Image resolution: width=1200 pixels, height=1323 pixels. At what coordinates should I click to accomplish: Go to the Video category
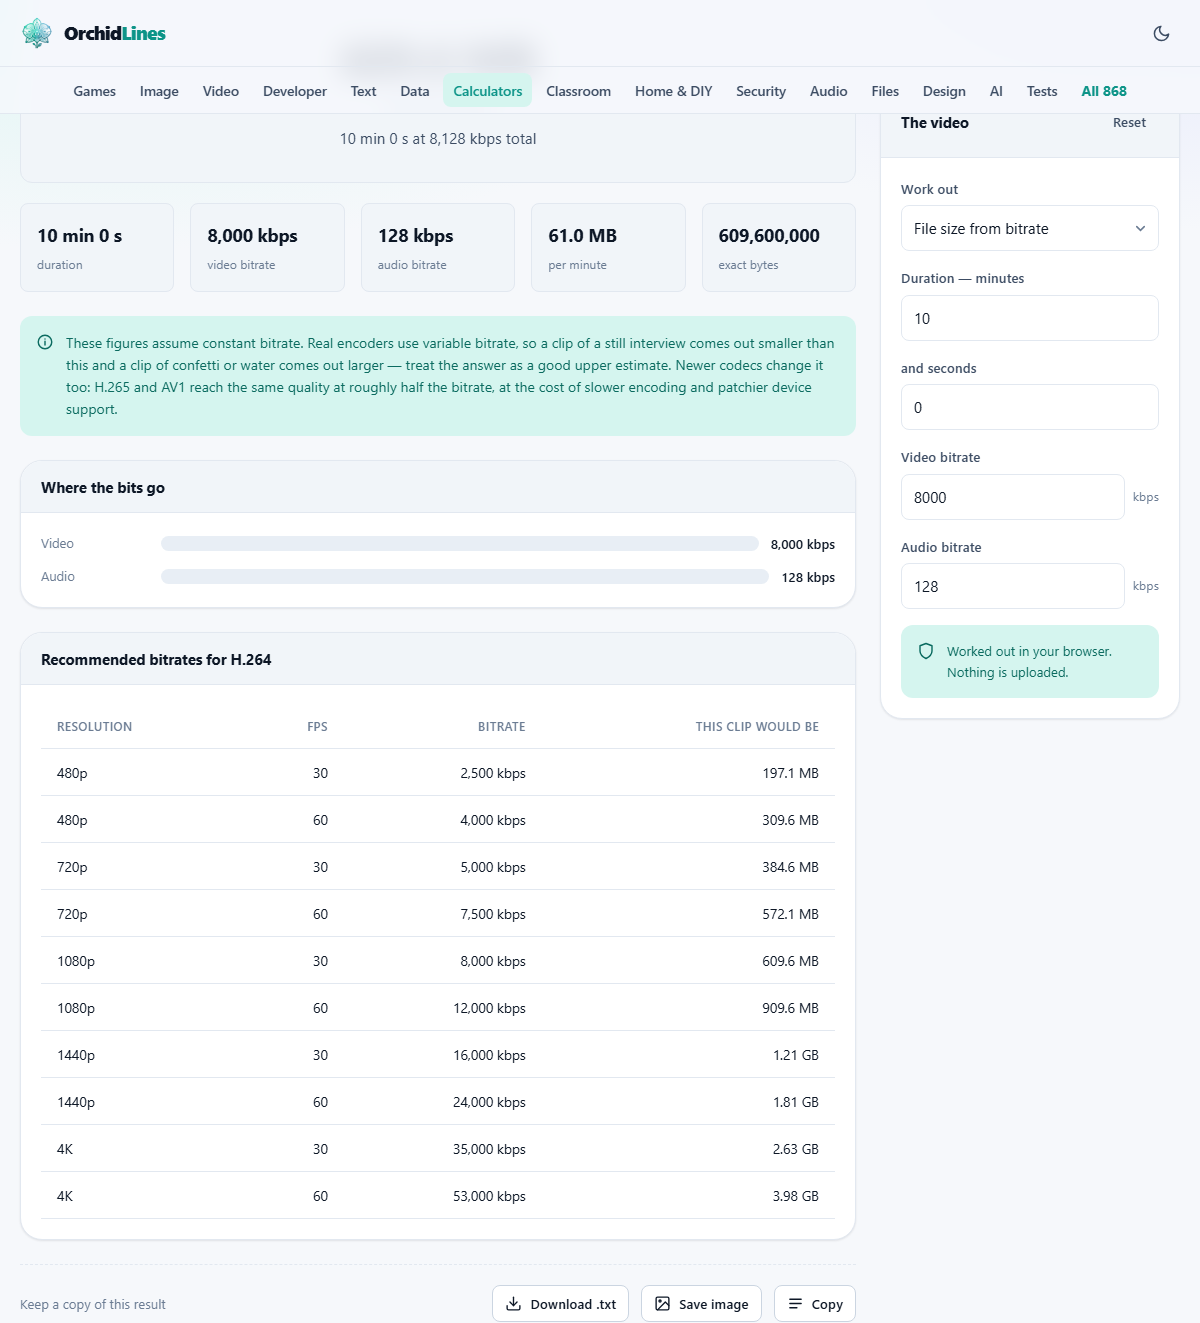point(221,91)
